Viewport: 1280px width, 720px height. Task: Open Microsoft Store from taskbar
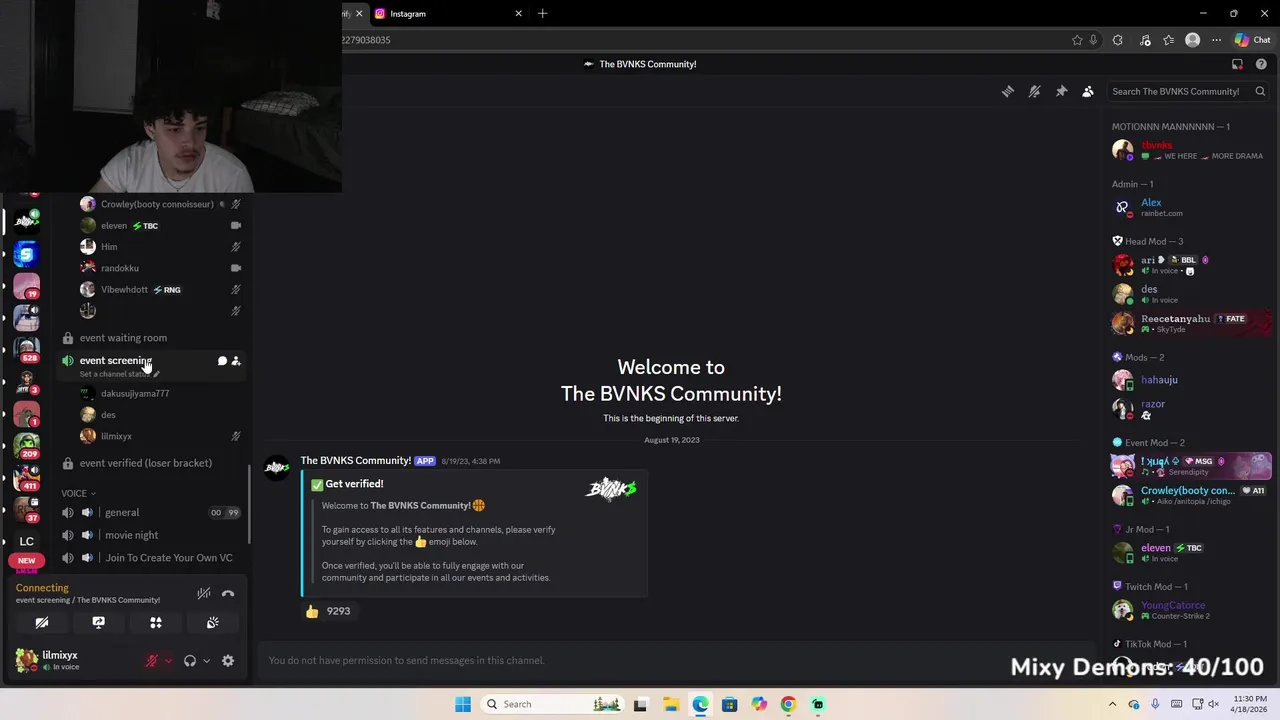point(730,704)
